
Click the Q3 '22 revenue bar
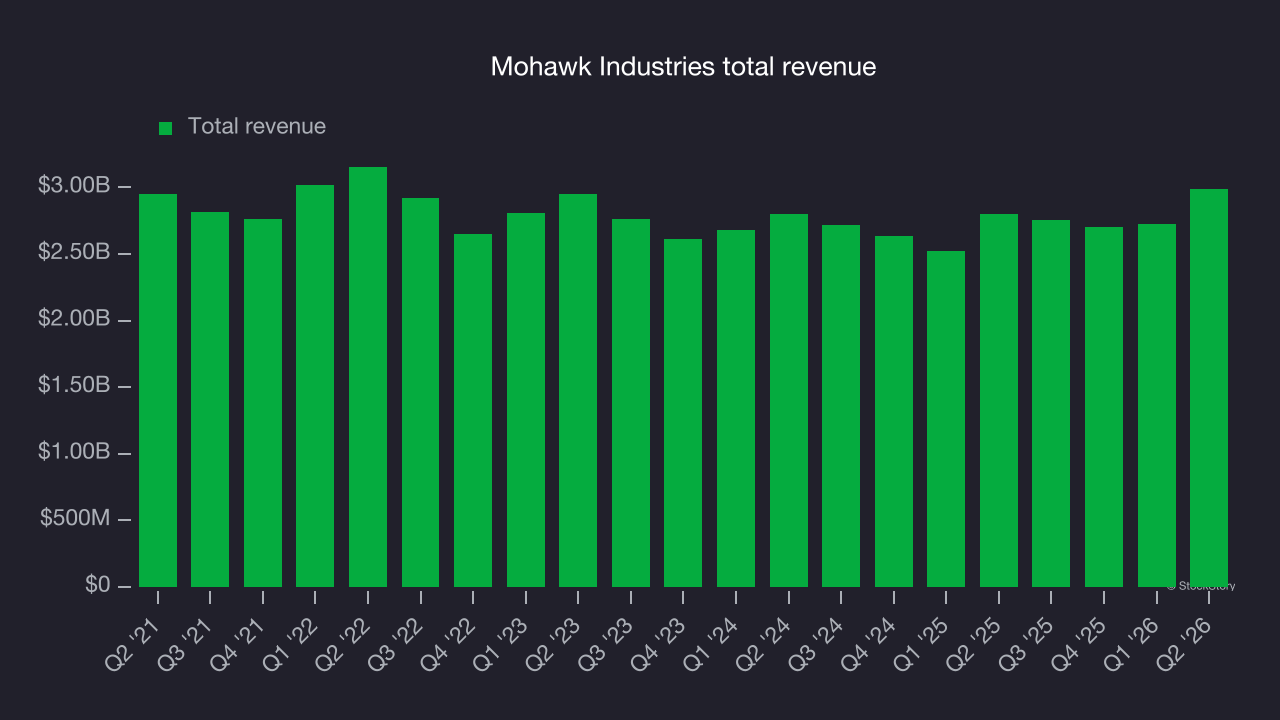[x=420, y=392]
